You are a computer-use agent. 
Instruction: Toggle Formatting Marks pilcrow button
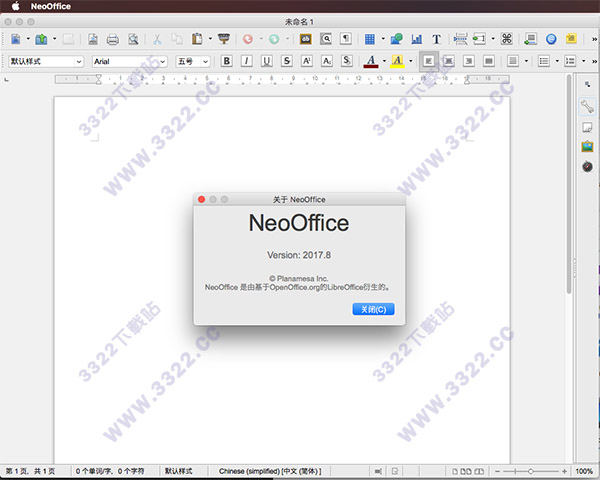pyautogui.click(x=346, y=39)
